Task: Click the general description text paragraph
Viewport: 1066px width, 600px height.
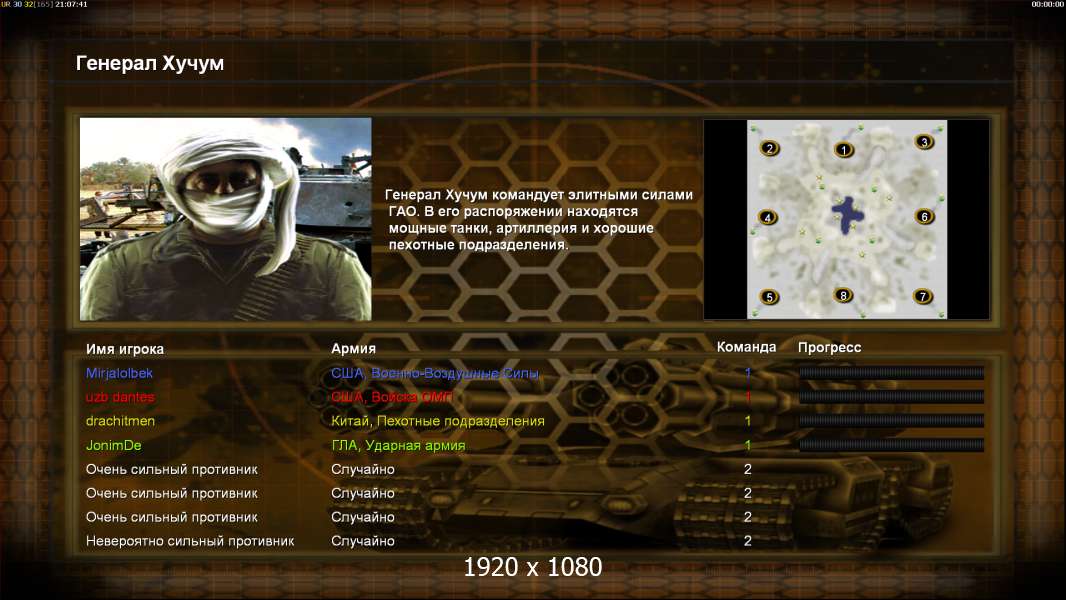Action: pos(539,219)
